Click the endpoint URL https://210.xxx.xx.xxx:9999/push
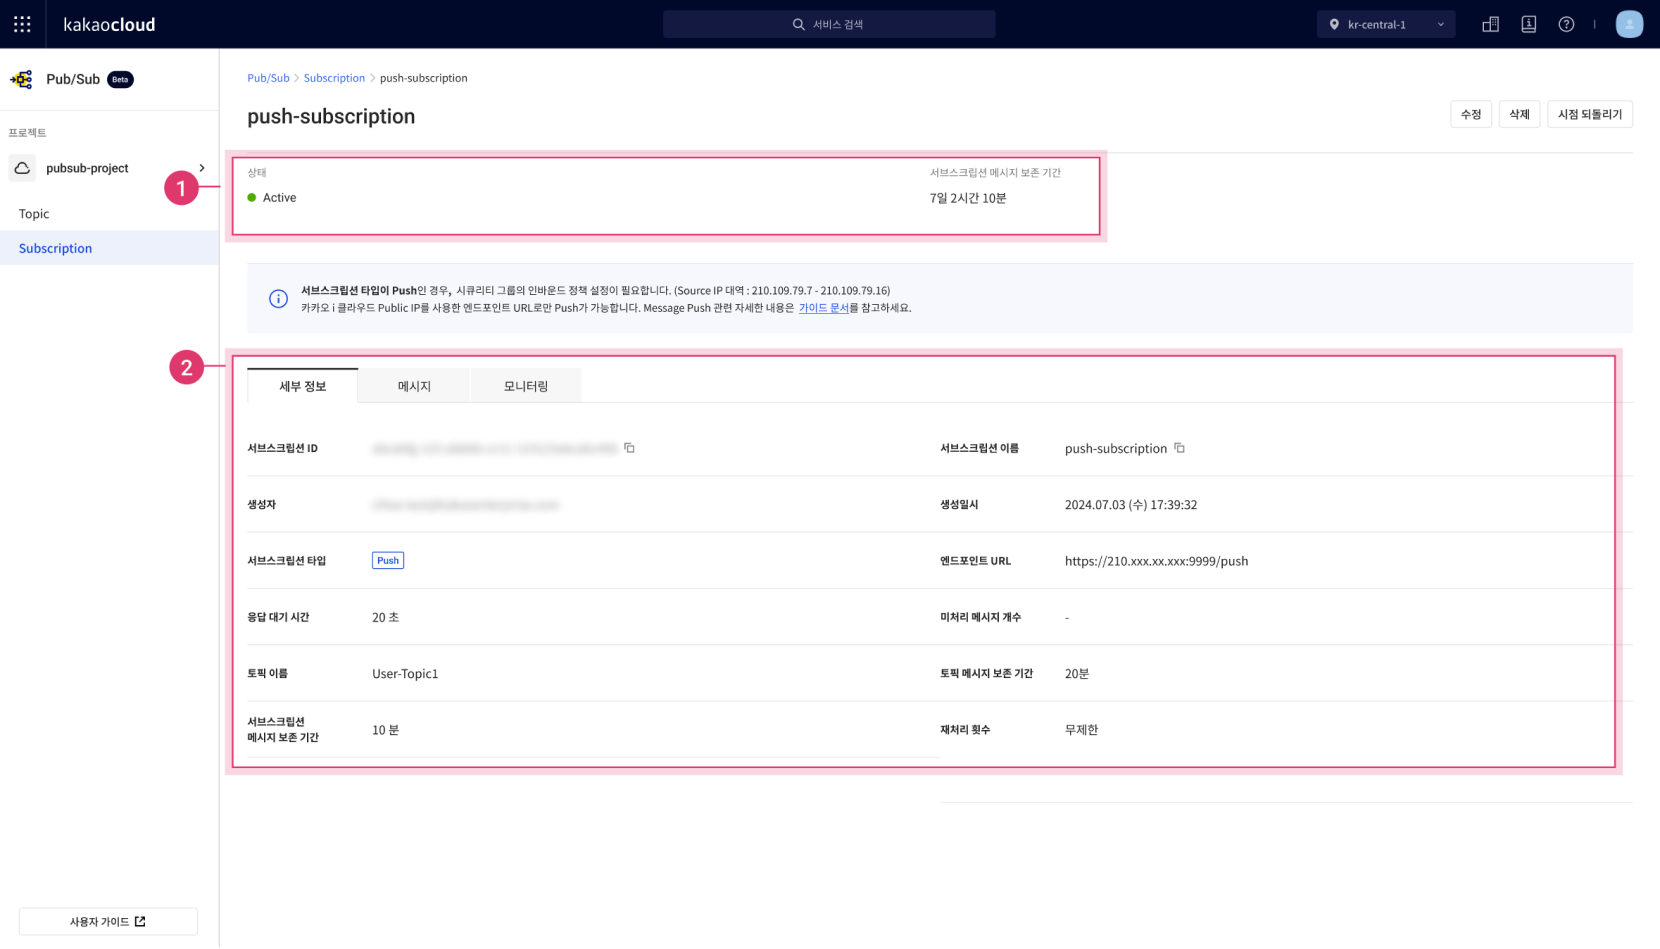Screen dimensions: 1660x949 (x=1156, y=561)
